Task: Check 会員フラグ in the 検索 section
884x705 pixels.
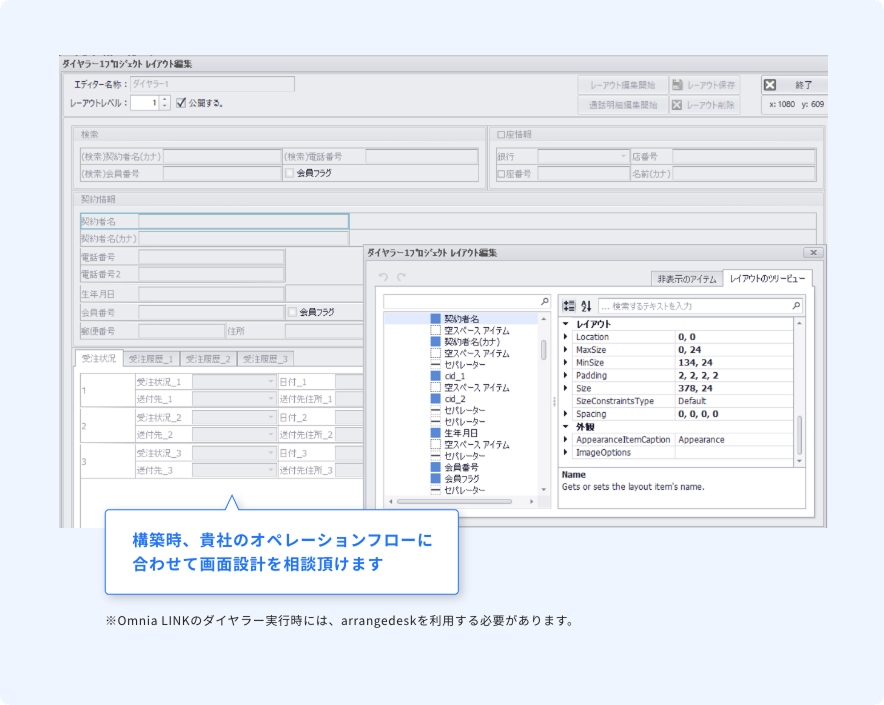Action: tap(290, 173)
